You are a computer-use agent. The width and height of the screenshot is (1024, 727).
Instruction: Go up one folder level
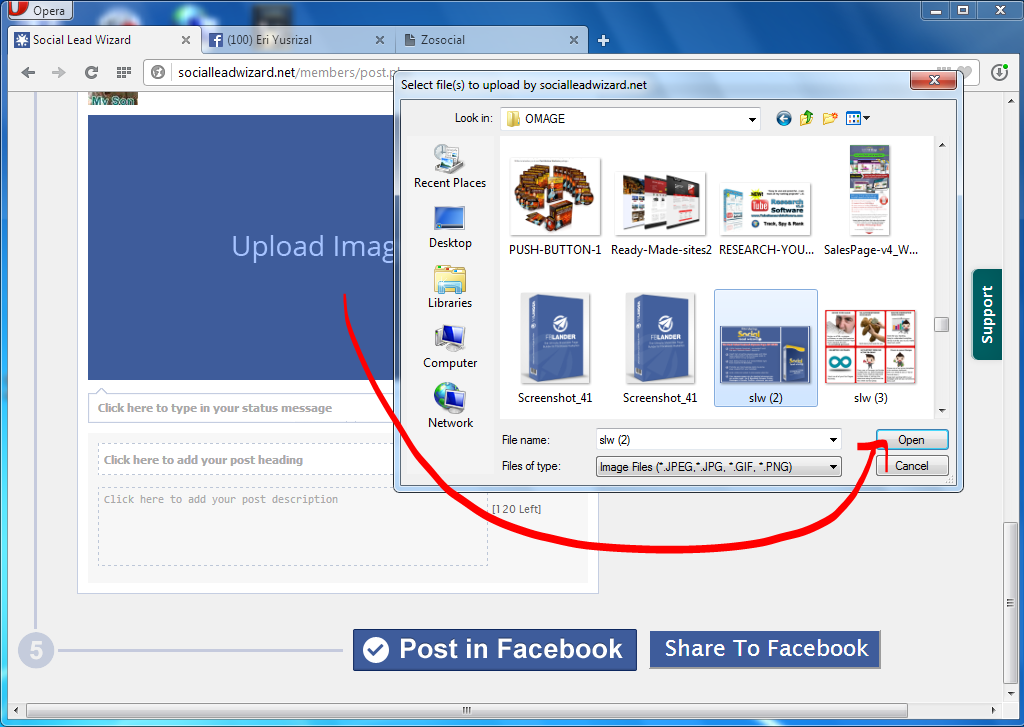pyautogui.click(x=807, y=118)
